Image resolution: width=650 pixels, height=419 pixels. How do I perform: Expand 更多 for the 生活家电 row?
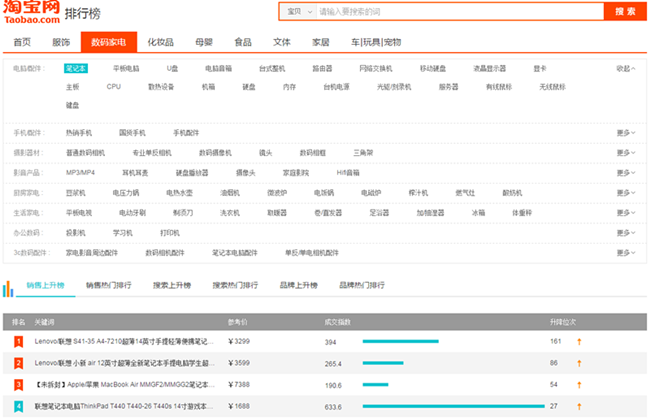click(626, 213)
